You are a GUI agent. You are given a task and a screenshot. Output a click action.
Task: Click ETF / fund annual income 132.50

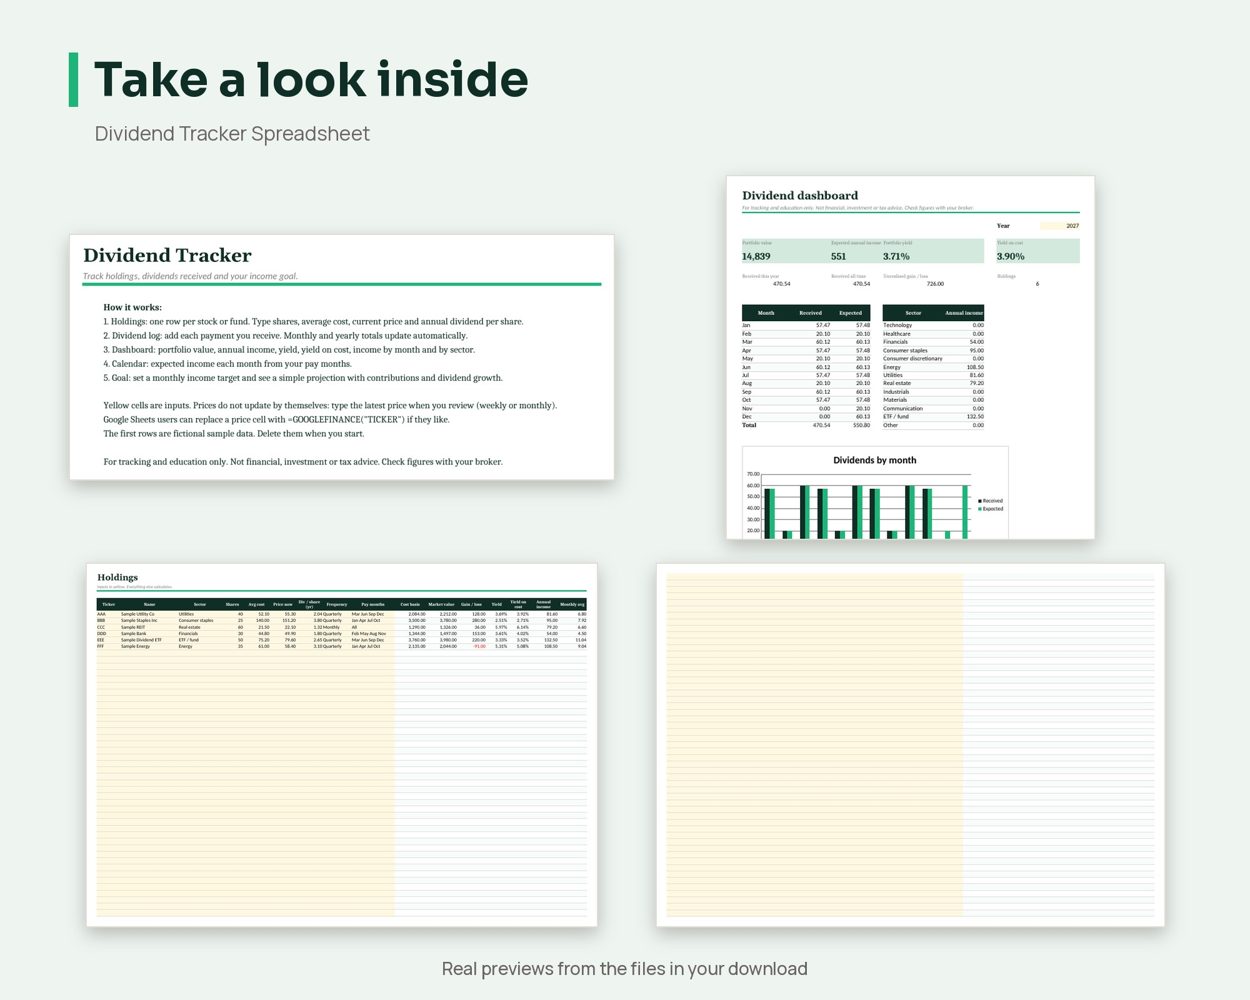tap(975, 417)
